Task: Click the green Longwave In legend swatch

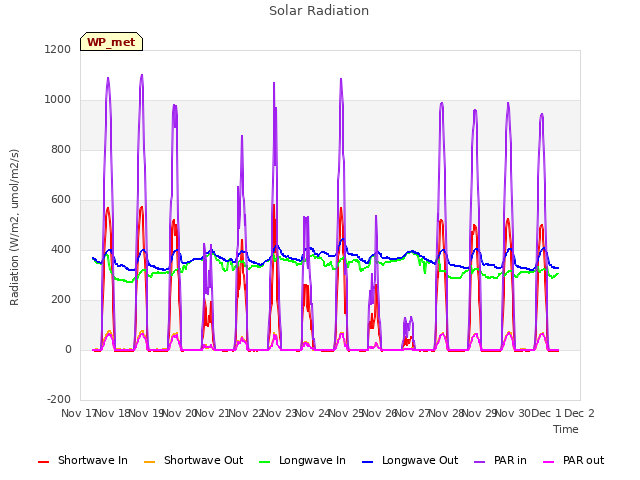Action: point(265,462)
